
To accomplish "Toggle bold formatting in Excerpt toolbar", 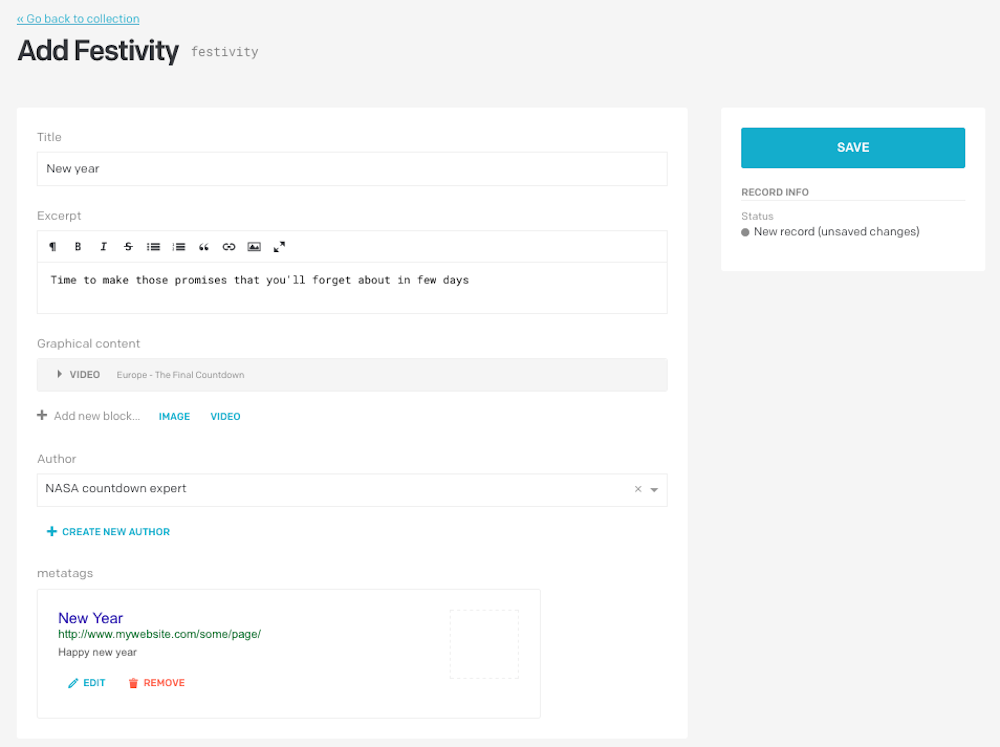I will [x=78, y=247].
